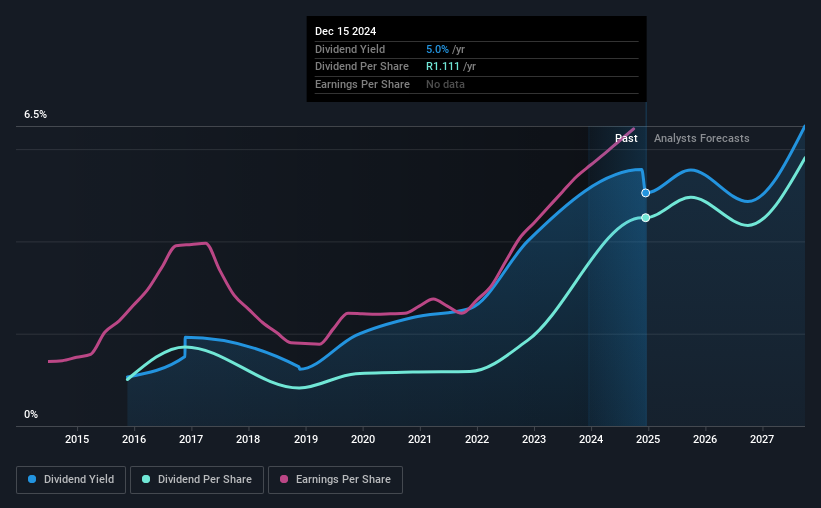
Task: Select the 2018 x-axis label
Action: (x=248, y=439)
